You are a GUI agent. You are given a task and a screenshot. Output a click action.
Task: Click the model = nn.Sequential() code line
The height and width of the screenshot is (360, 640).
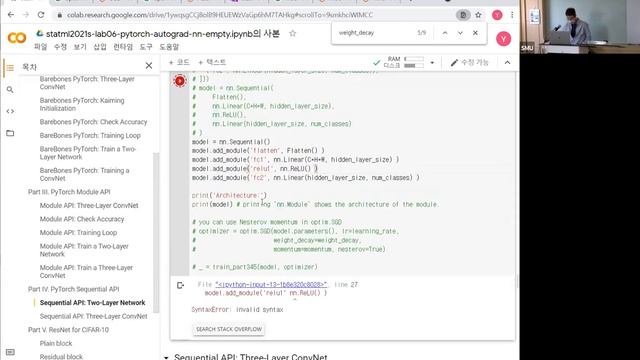tap(231, 142)
